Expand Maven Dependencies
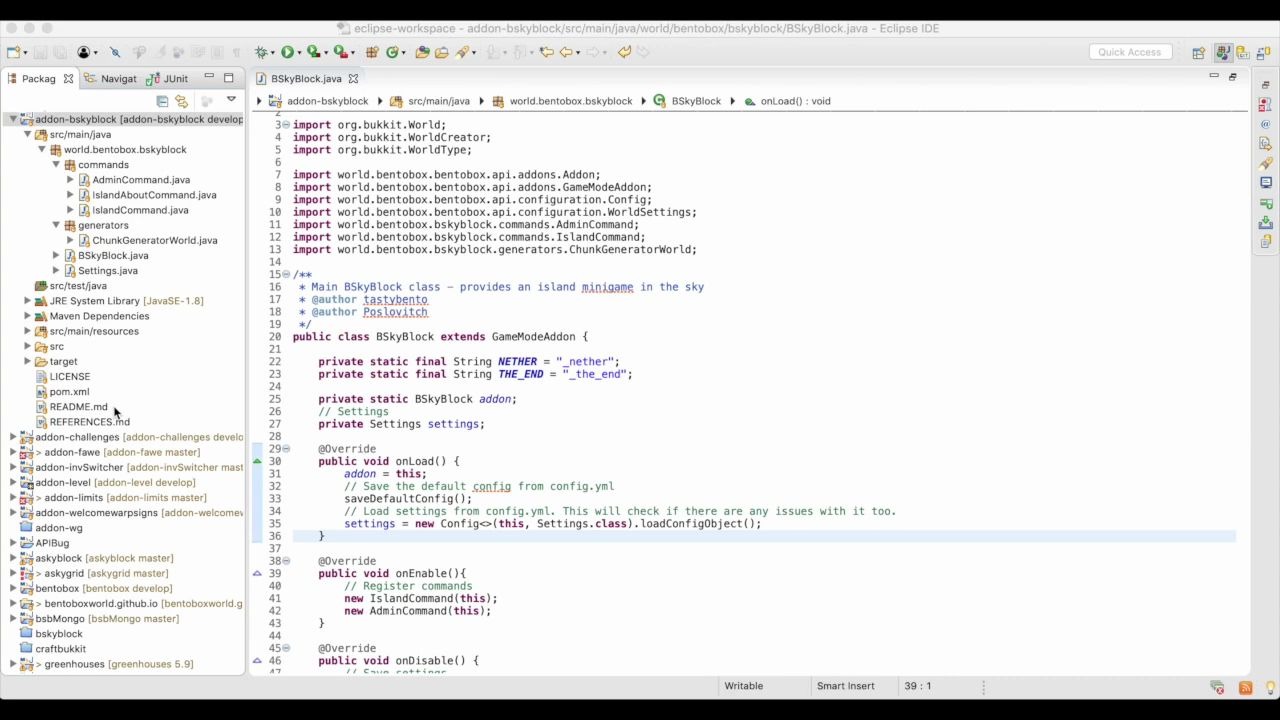 pos(28,316)
